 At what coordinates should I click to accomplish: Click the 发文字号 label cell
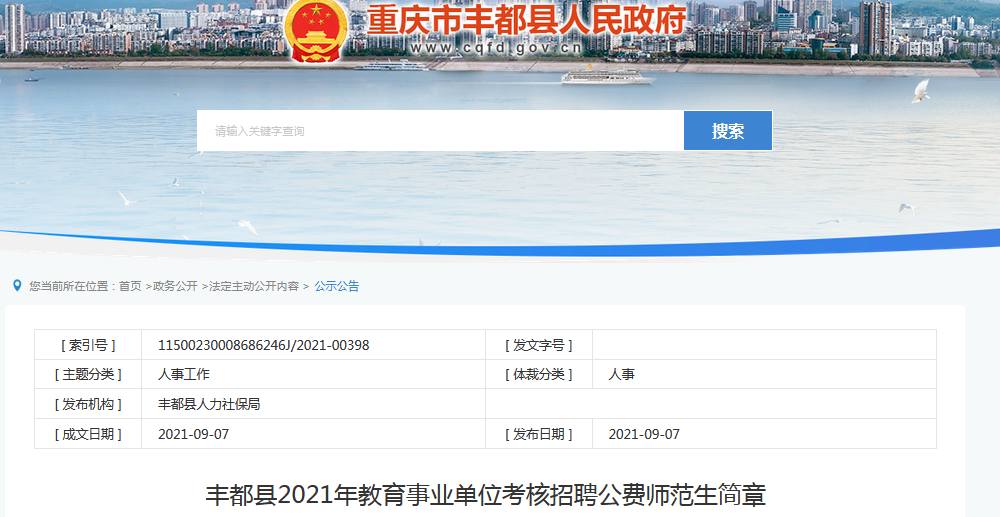pyautogui.click(x=539, y=345)
